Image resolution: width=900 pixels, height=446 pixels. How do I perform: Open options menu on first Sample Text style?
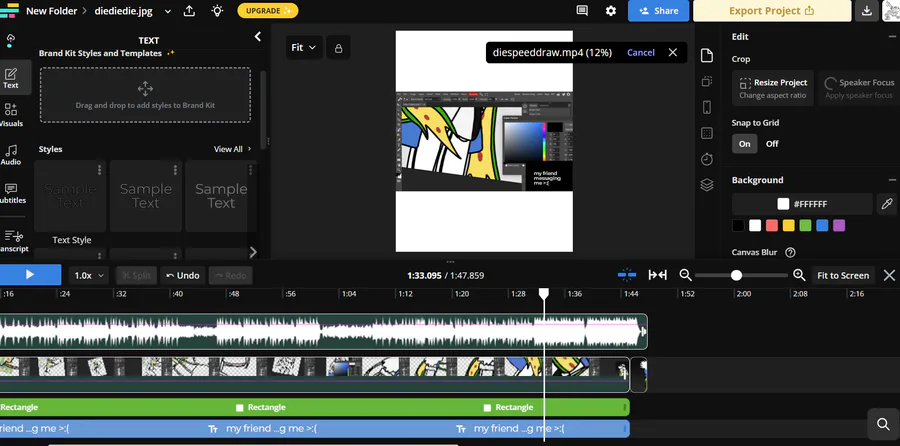[99, 170]
